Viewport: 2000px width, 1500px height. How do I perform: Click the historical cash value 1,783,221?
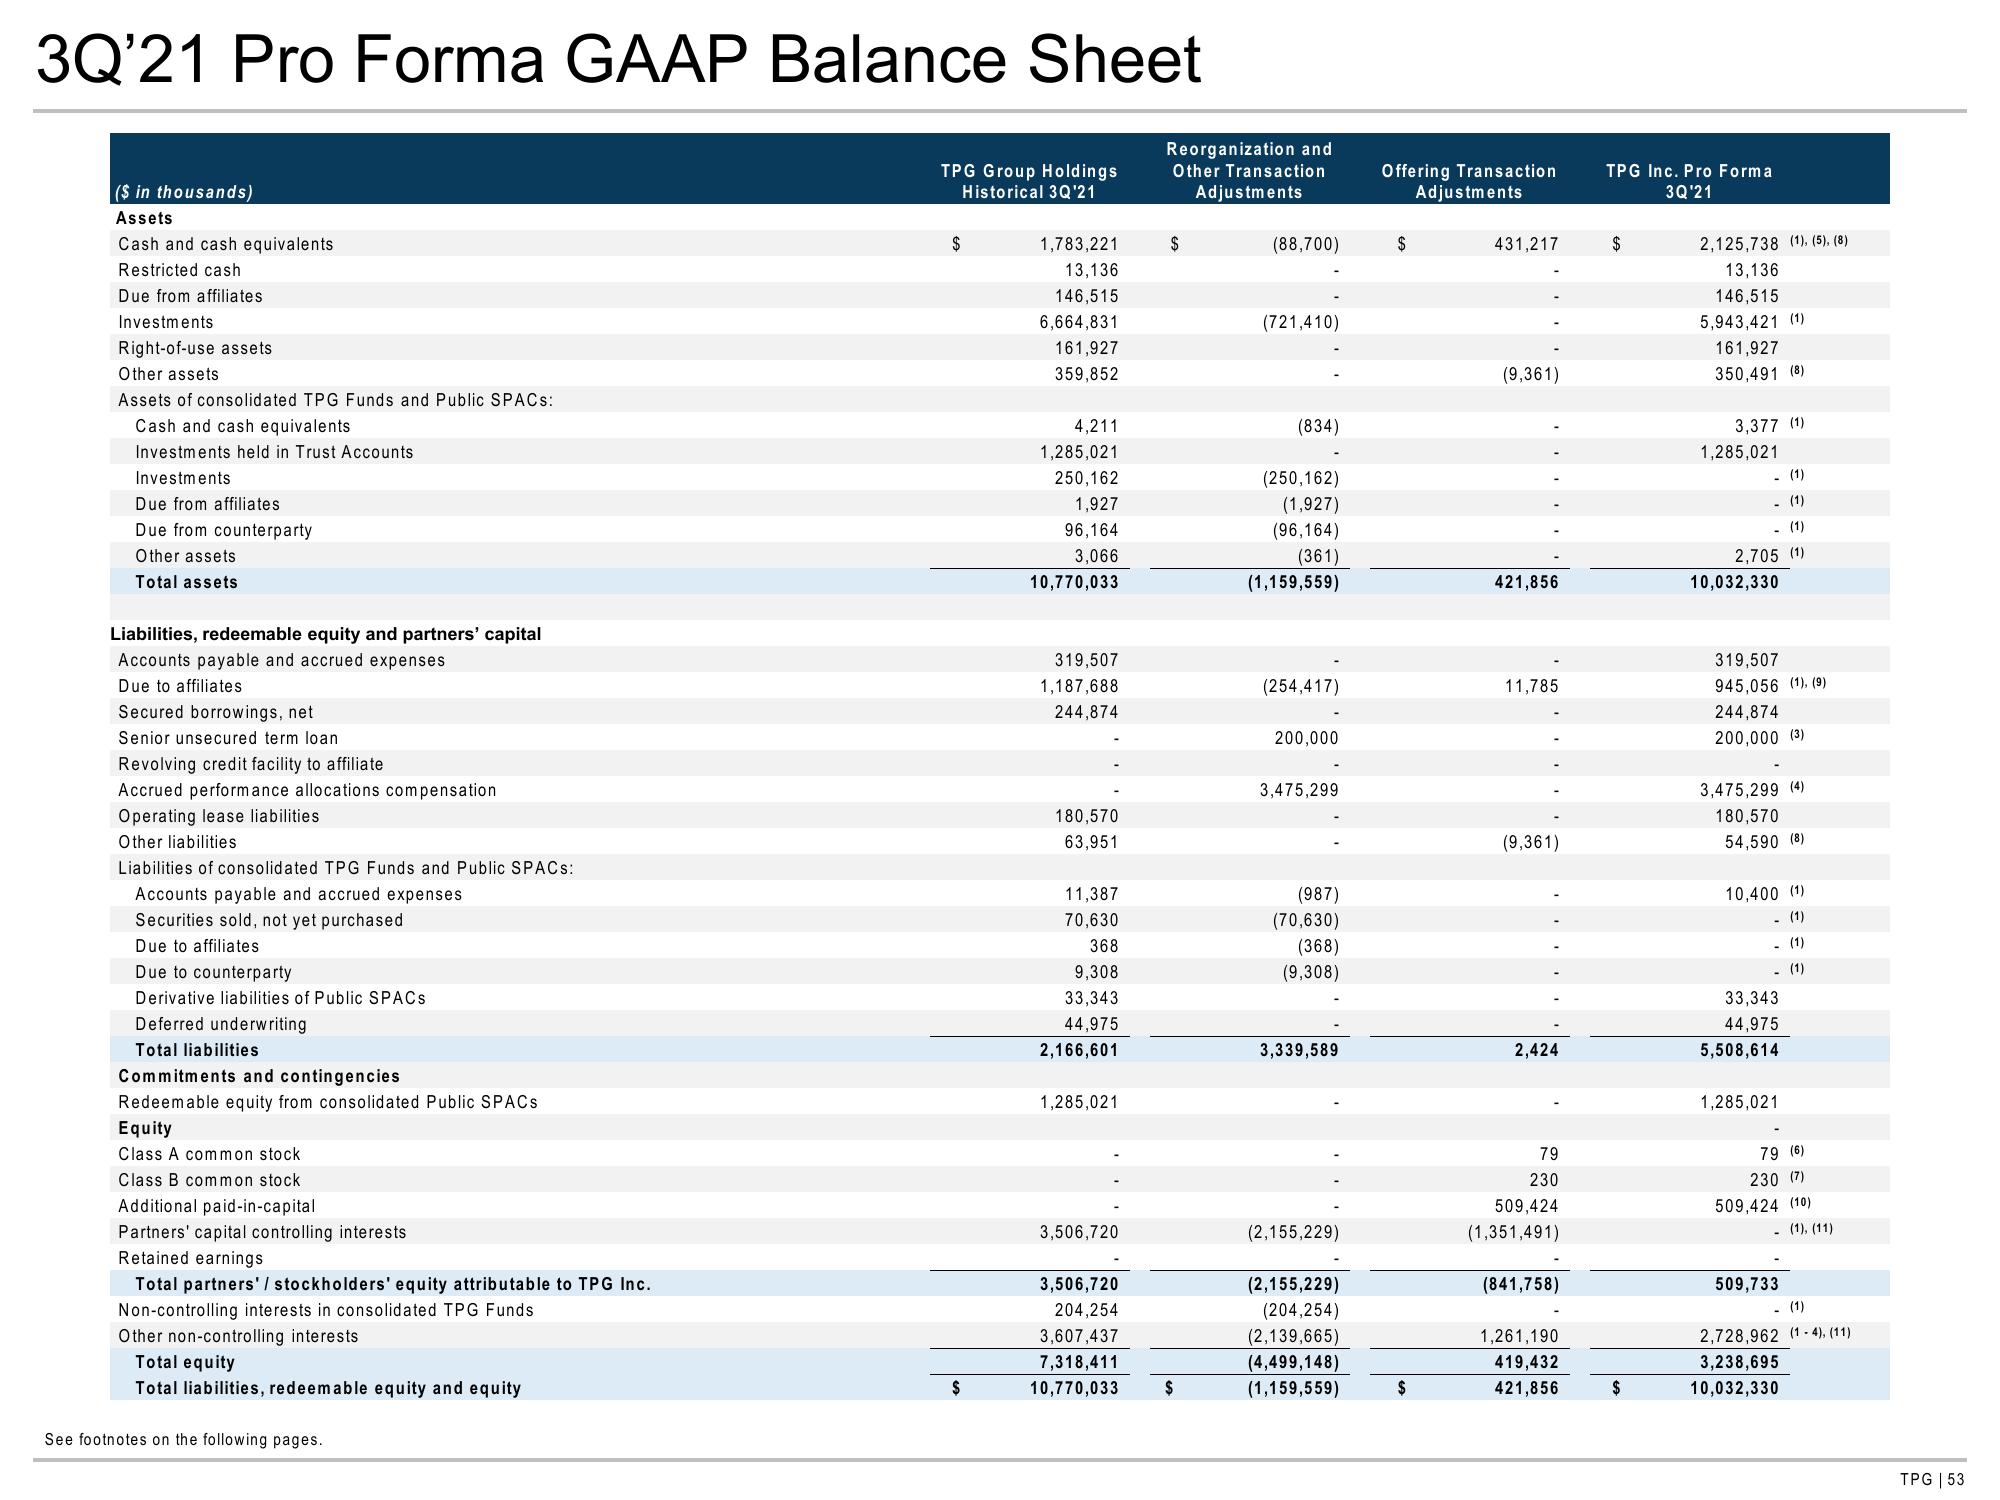coord(1079,244)
